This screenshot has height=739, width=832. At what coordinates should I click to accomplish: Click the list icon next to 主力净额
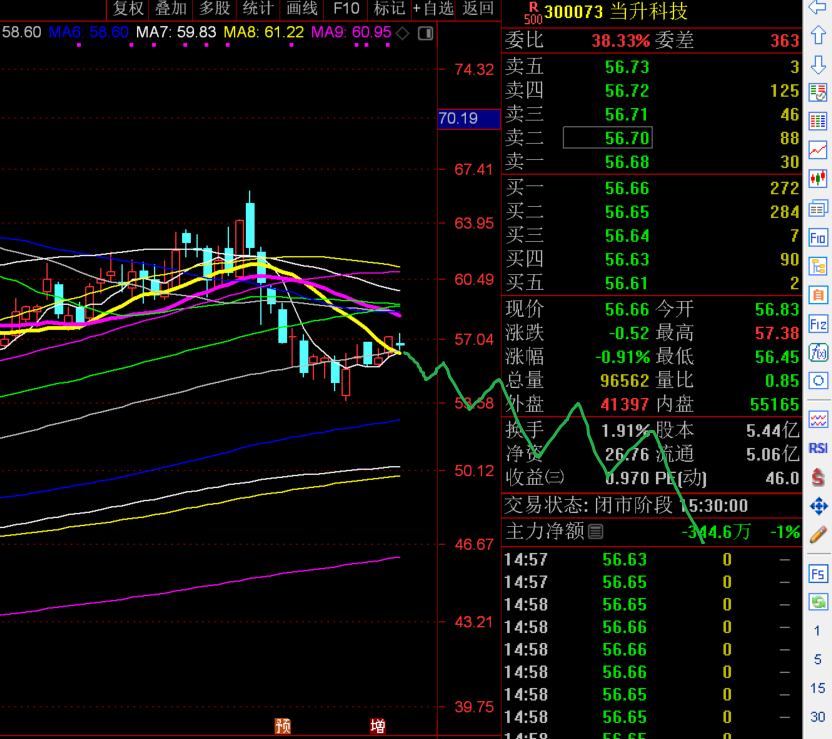[595, 532]
